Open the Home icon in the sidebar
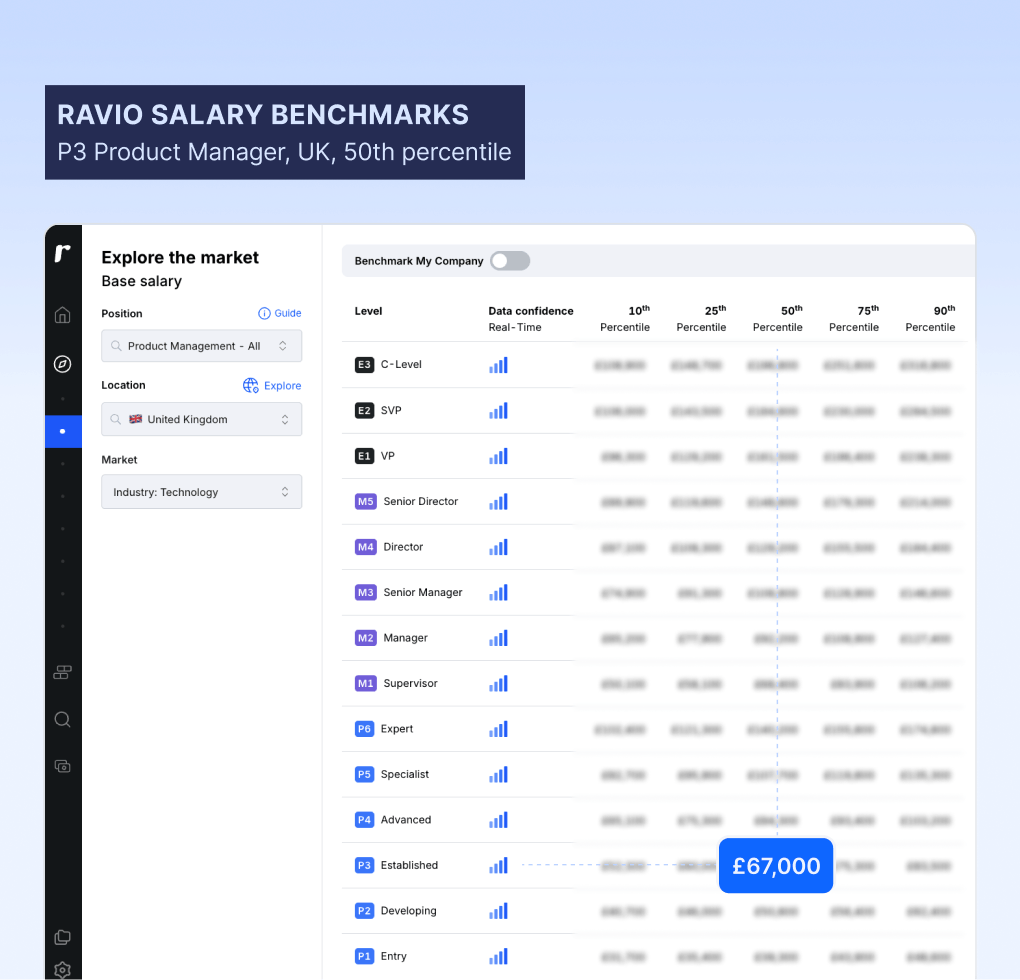The image size is (1020, 980). pyautogui.click(x=62, y=314)
